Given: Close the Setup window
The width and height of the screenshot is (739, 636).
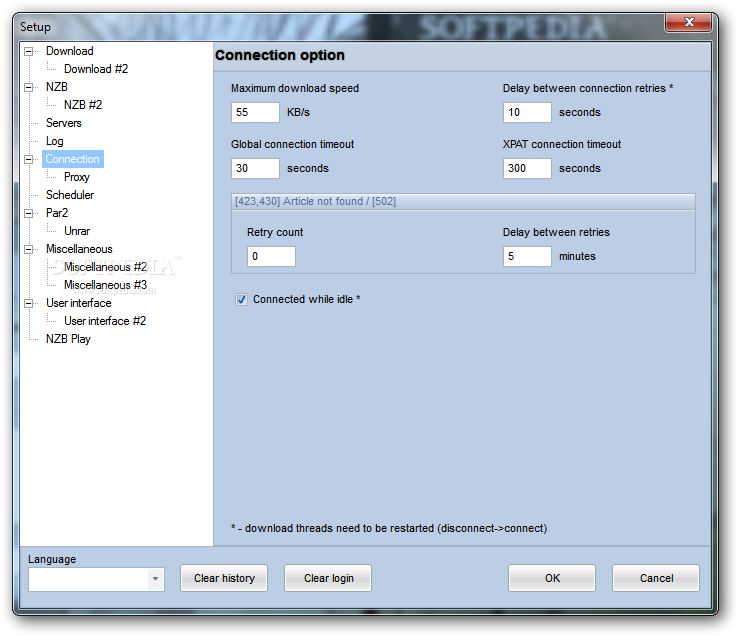Looking at the screenshot, I should (688, 22).
